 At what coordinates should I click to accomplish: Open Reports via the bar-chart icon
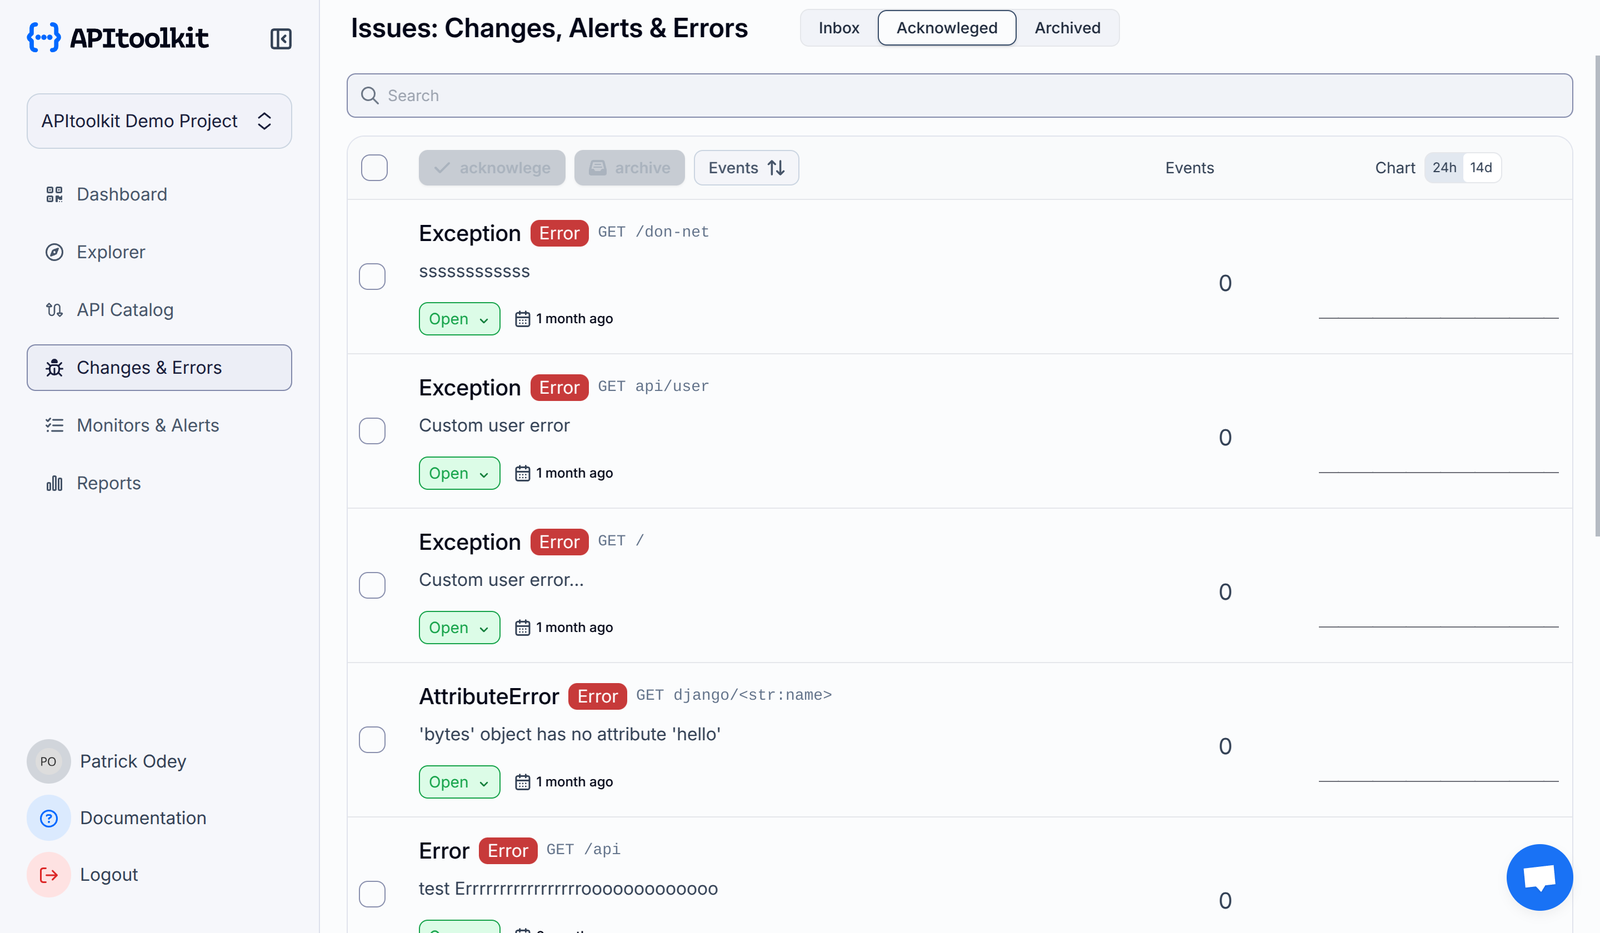click(54, 483)
